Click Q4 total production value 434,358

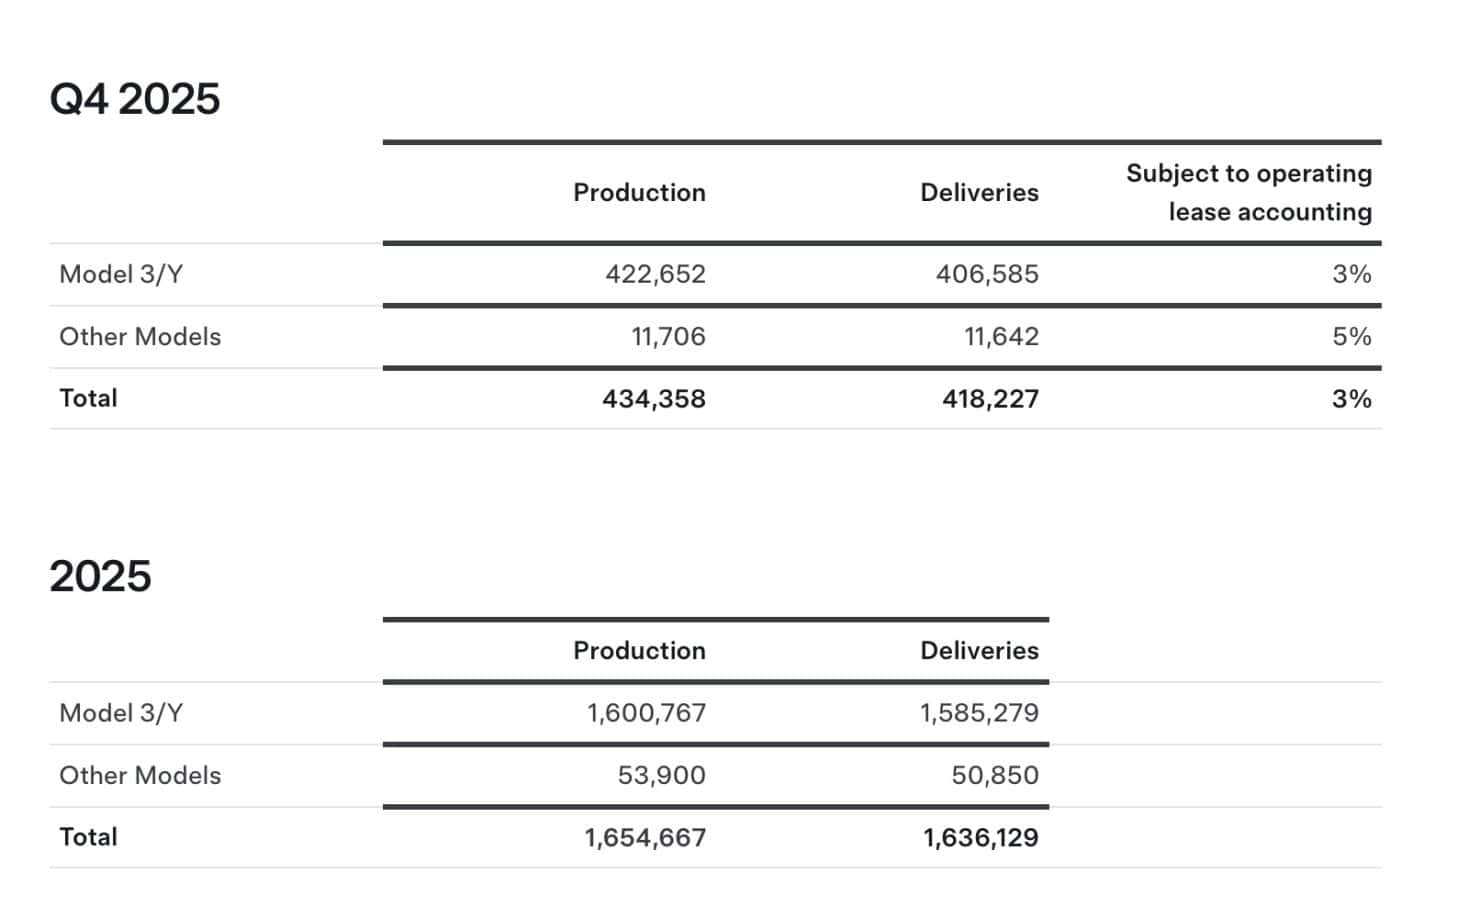pyautogui.click(x=654, y=399)
